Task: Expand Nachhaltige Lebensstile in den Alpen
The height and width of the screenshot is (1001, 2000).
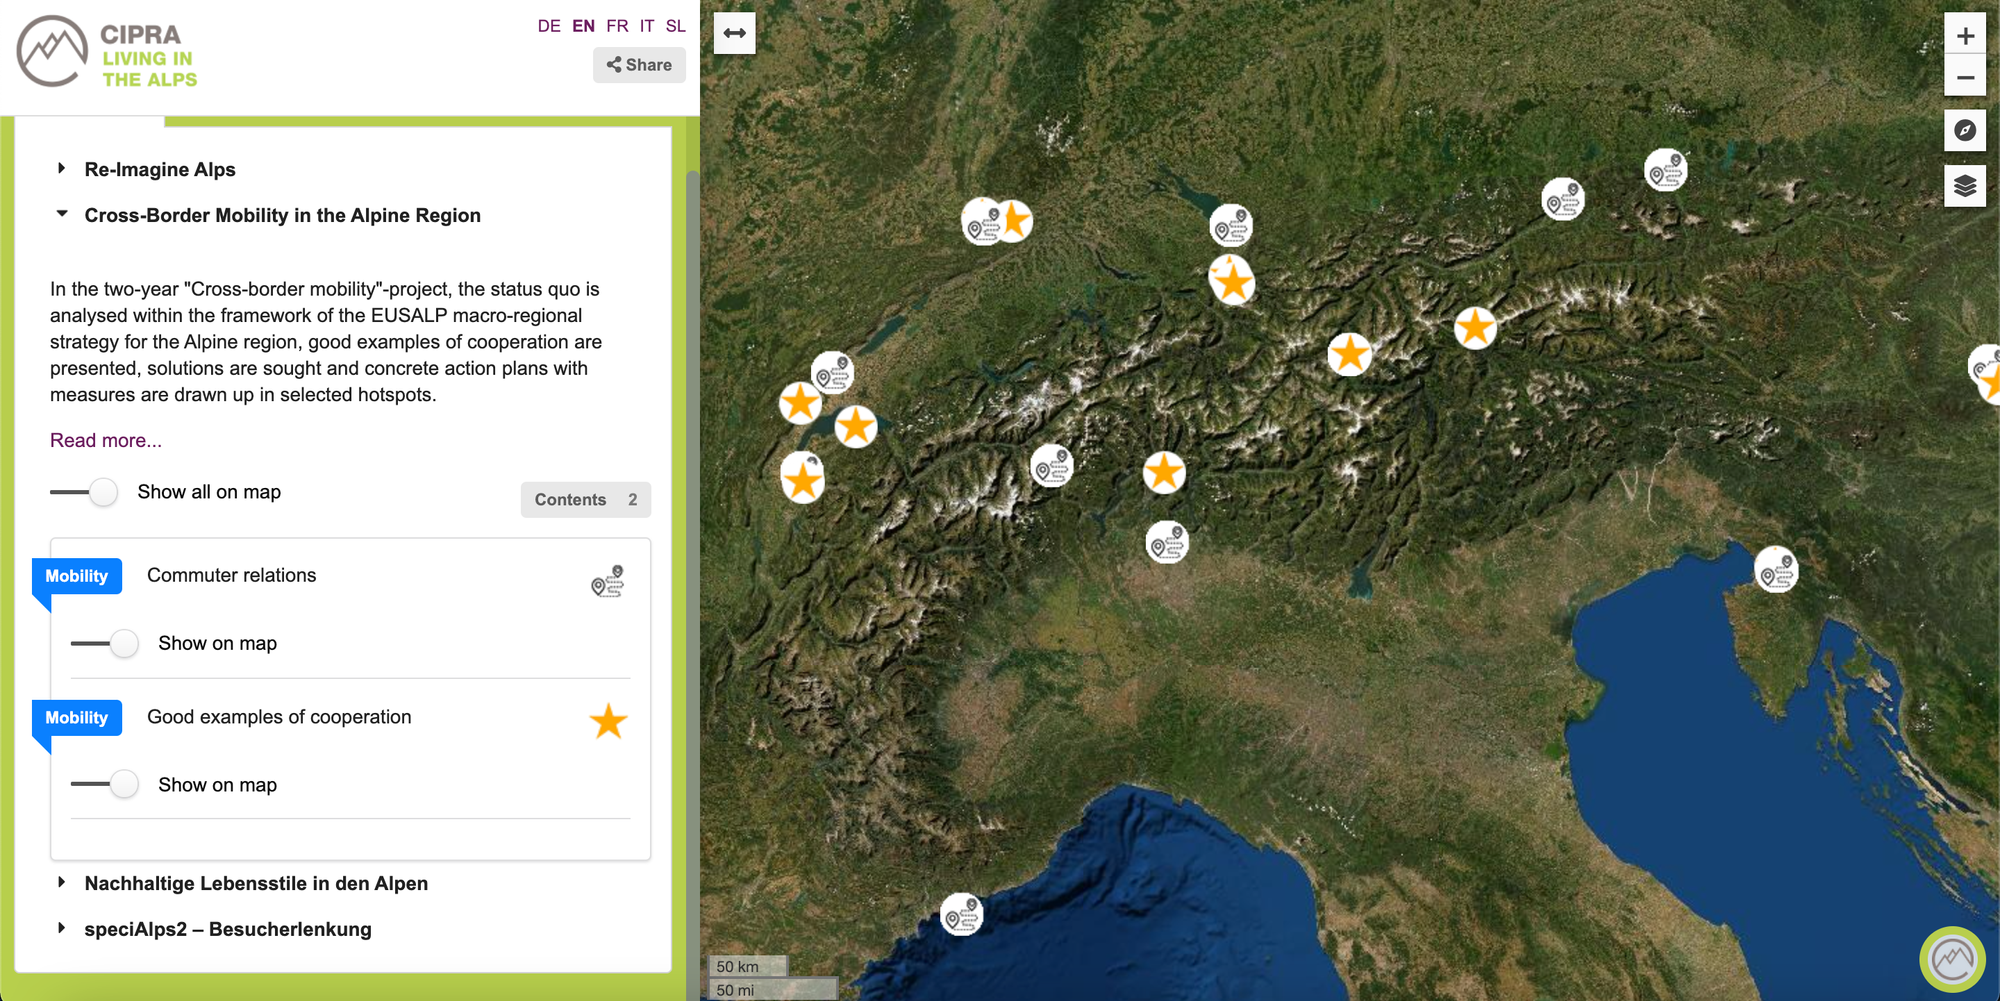Action: 256,884
